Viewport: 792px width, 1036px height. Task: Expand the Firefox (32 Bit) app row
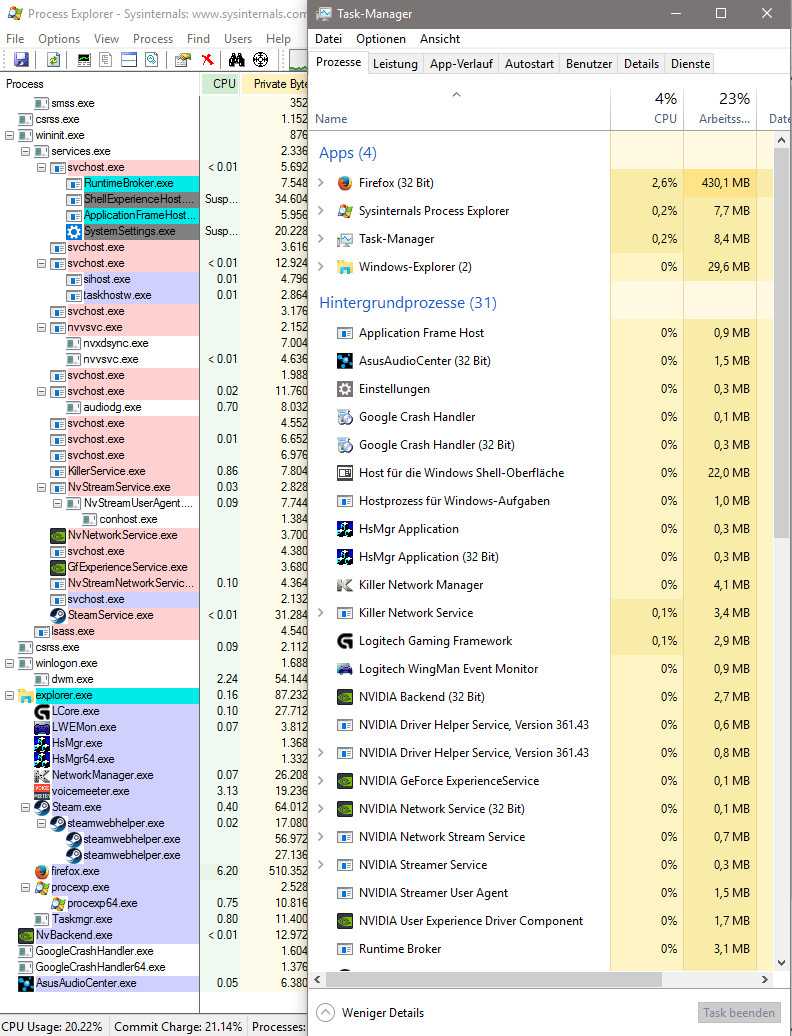click(321, 183)
